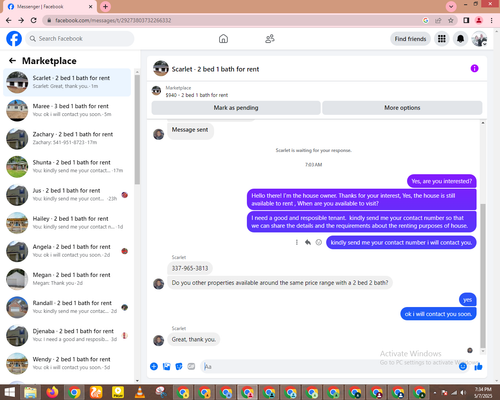This screenshot has height=400, width=500.
Task: Click the blue plus more actions icon
Action: coord(154,367)
